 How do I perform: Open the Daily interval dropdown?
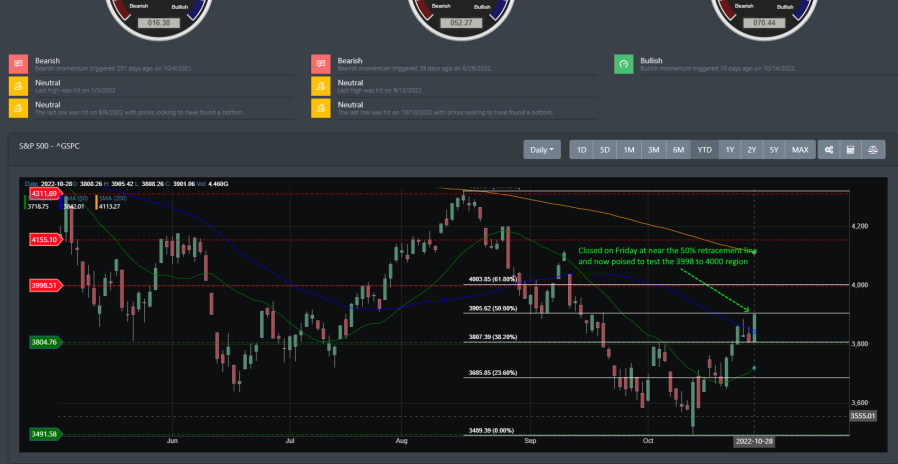click(x=542, y=150)
